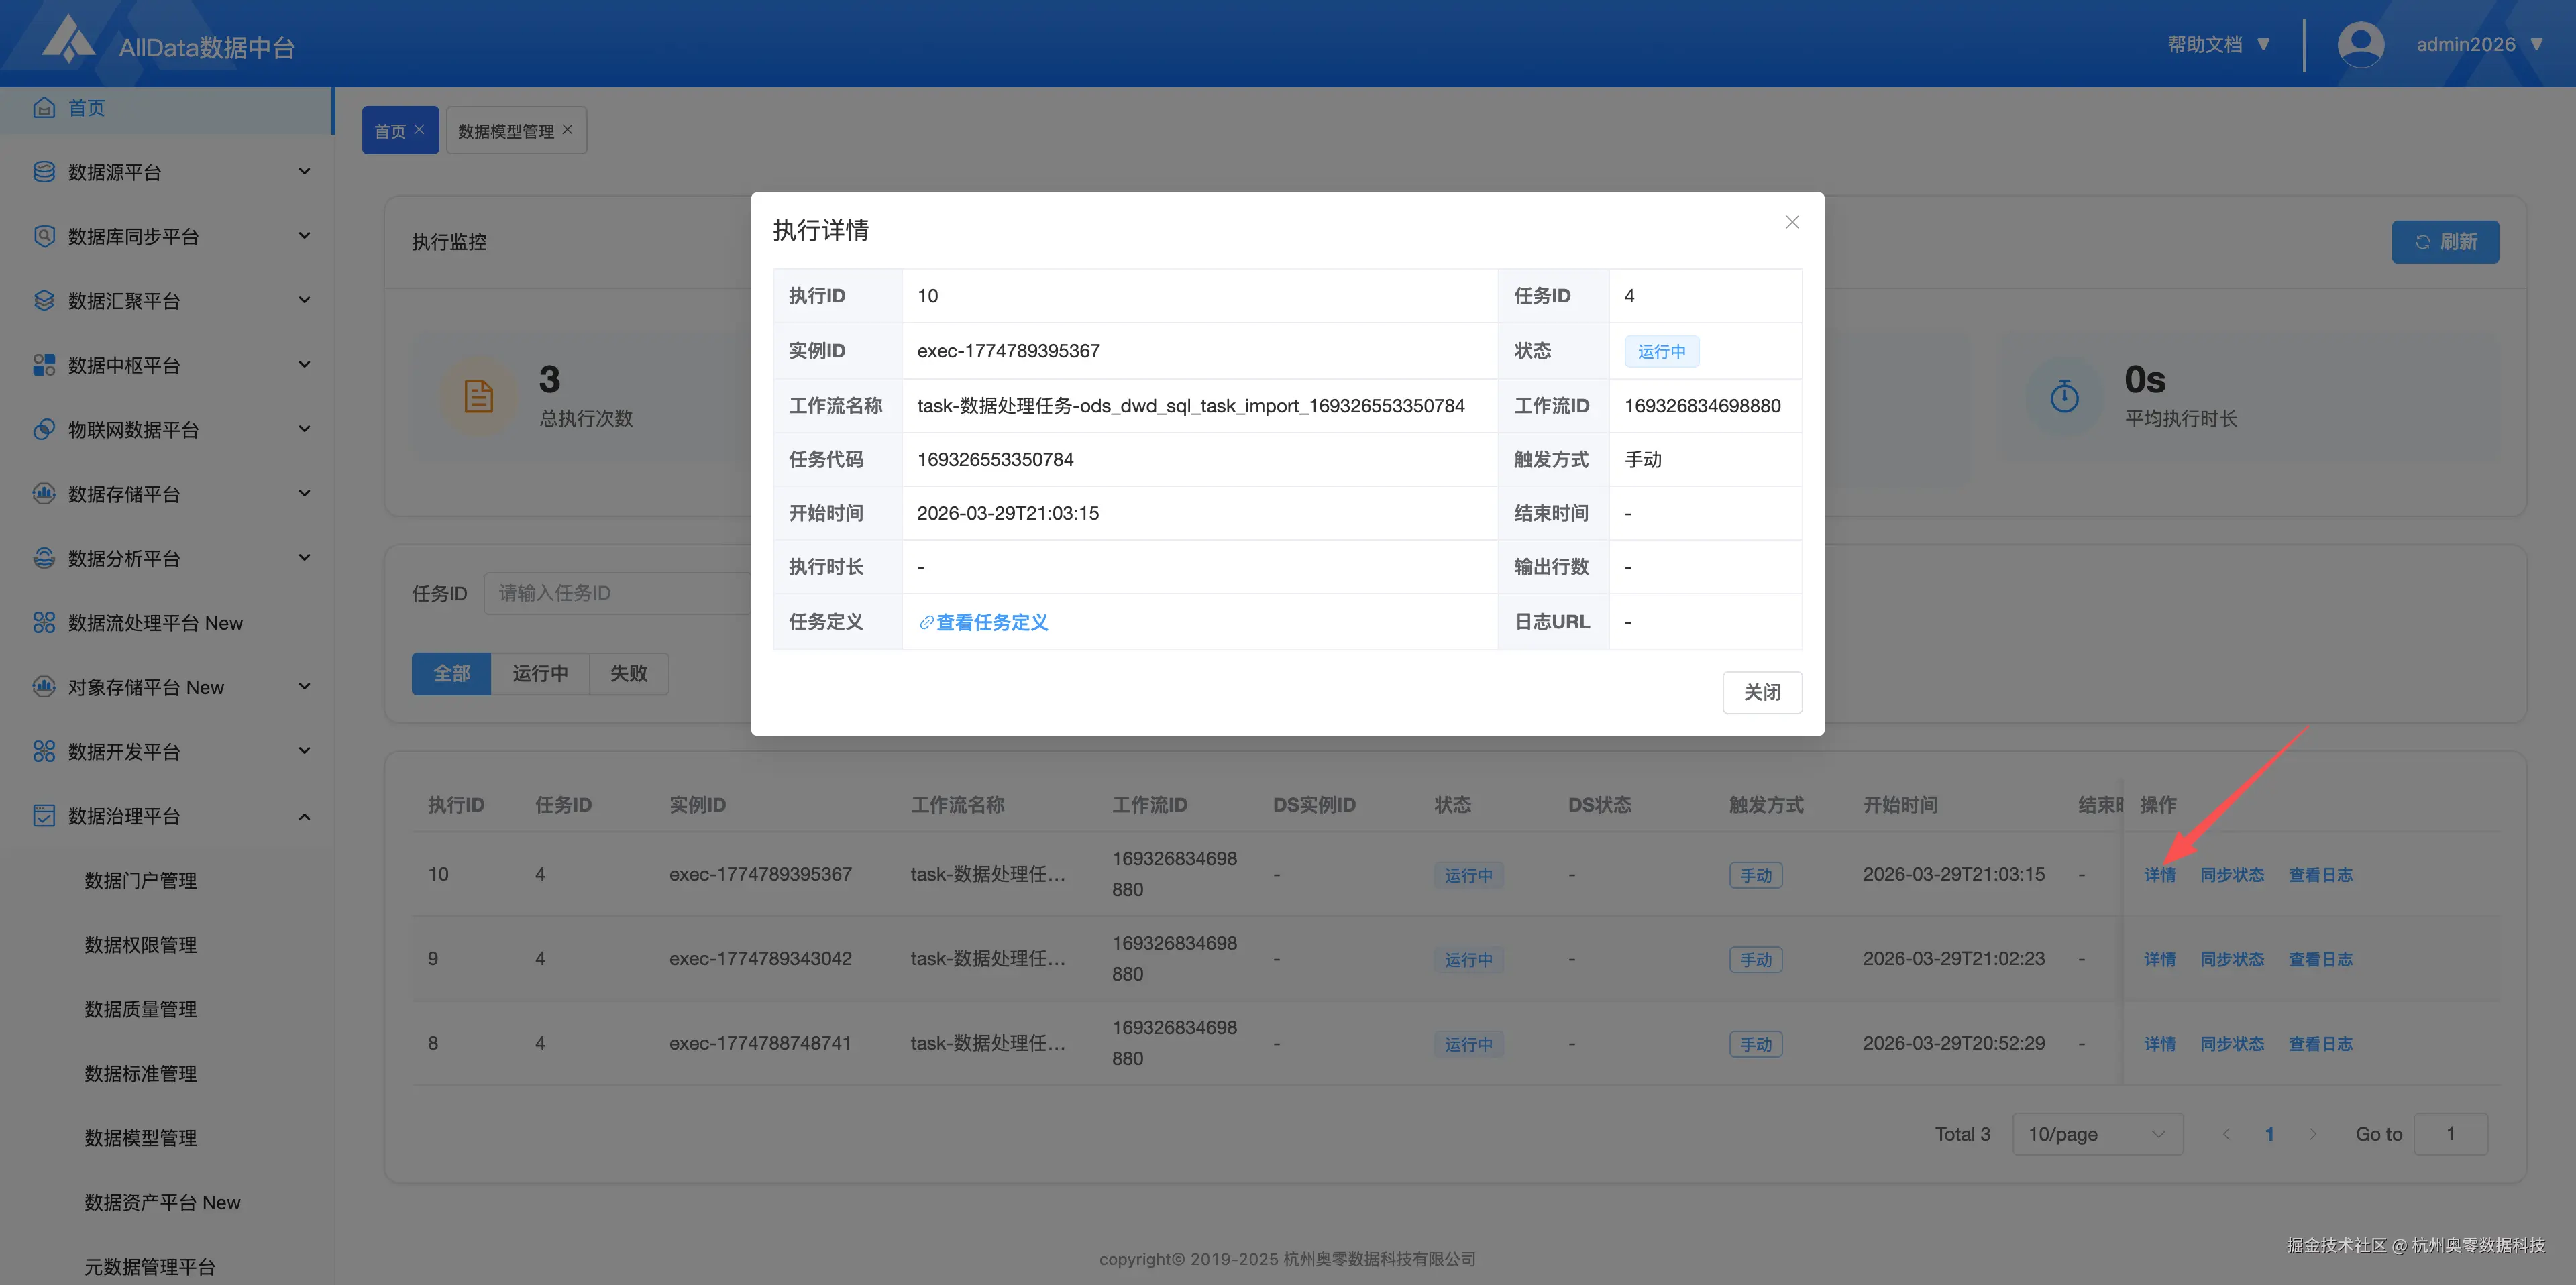Switch filter to 运行中
The width and height of the screenshot is (2576, 1285).
click(x=540, y=673)
